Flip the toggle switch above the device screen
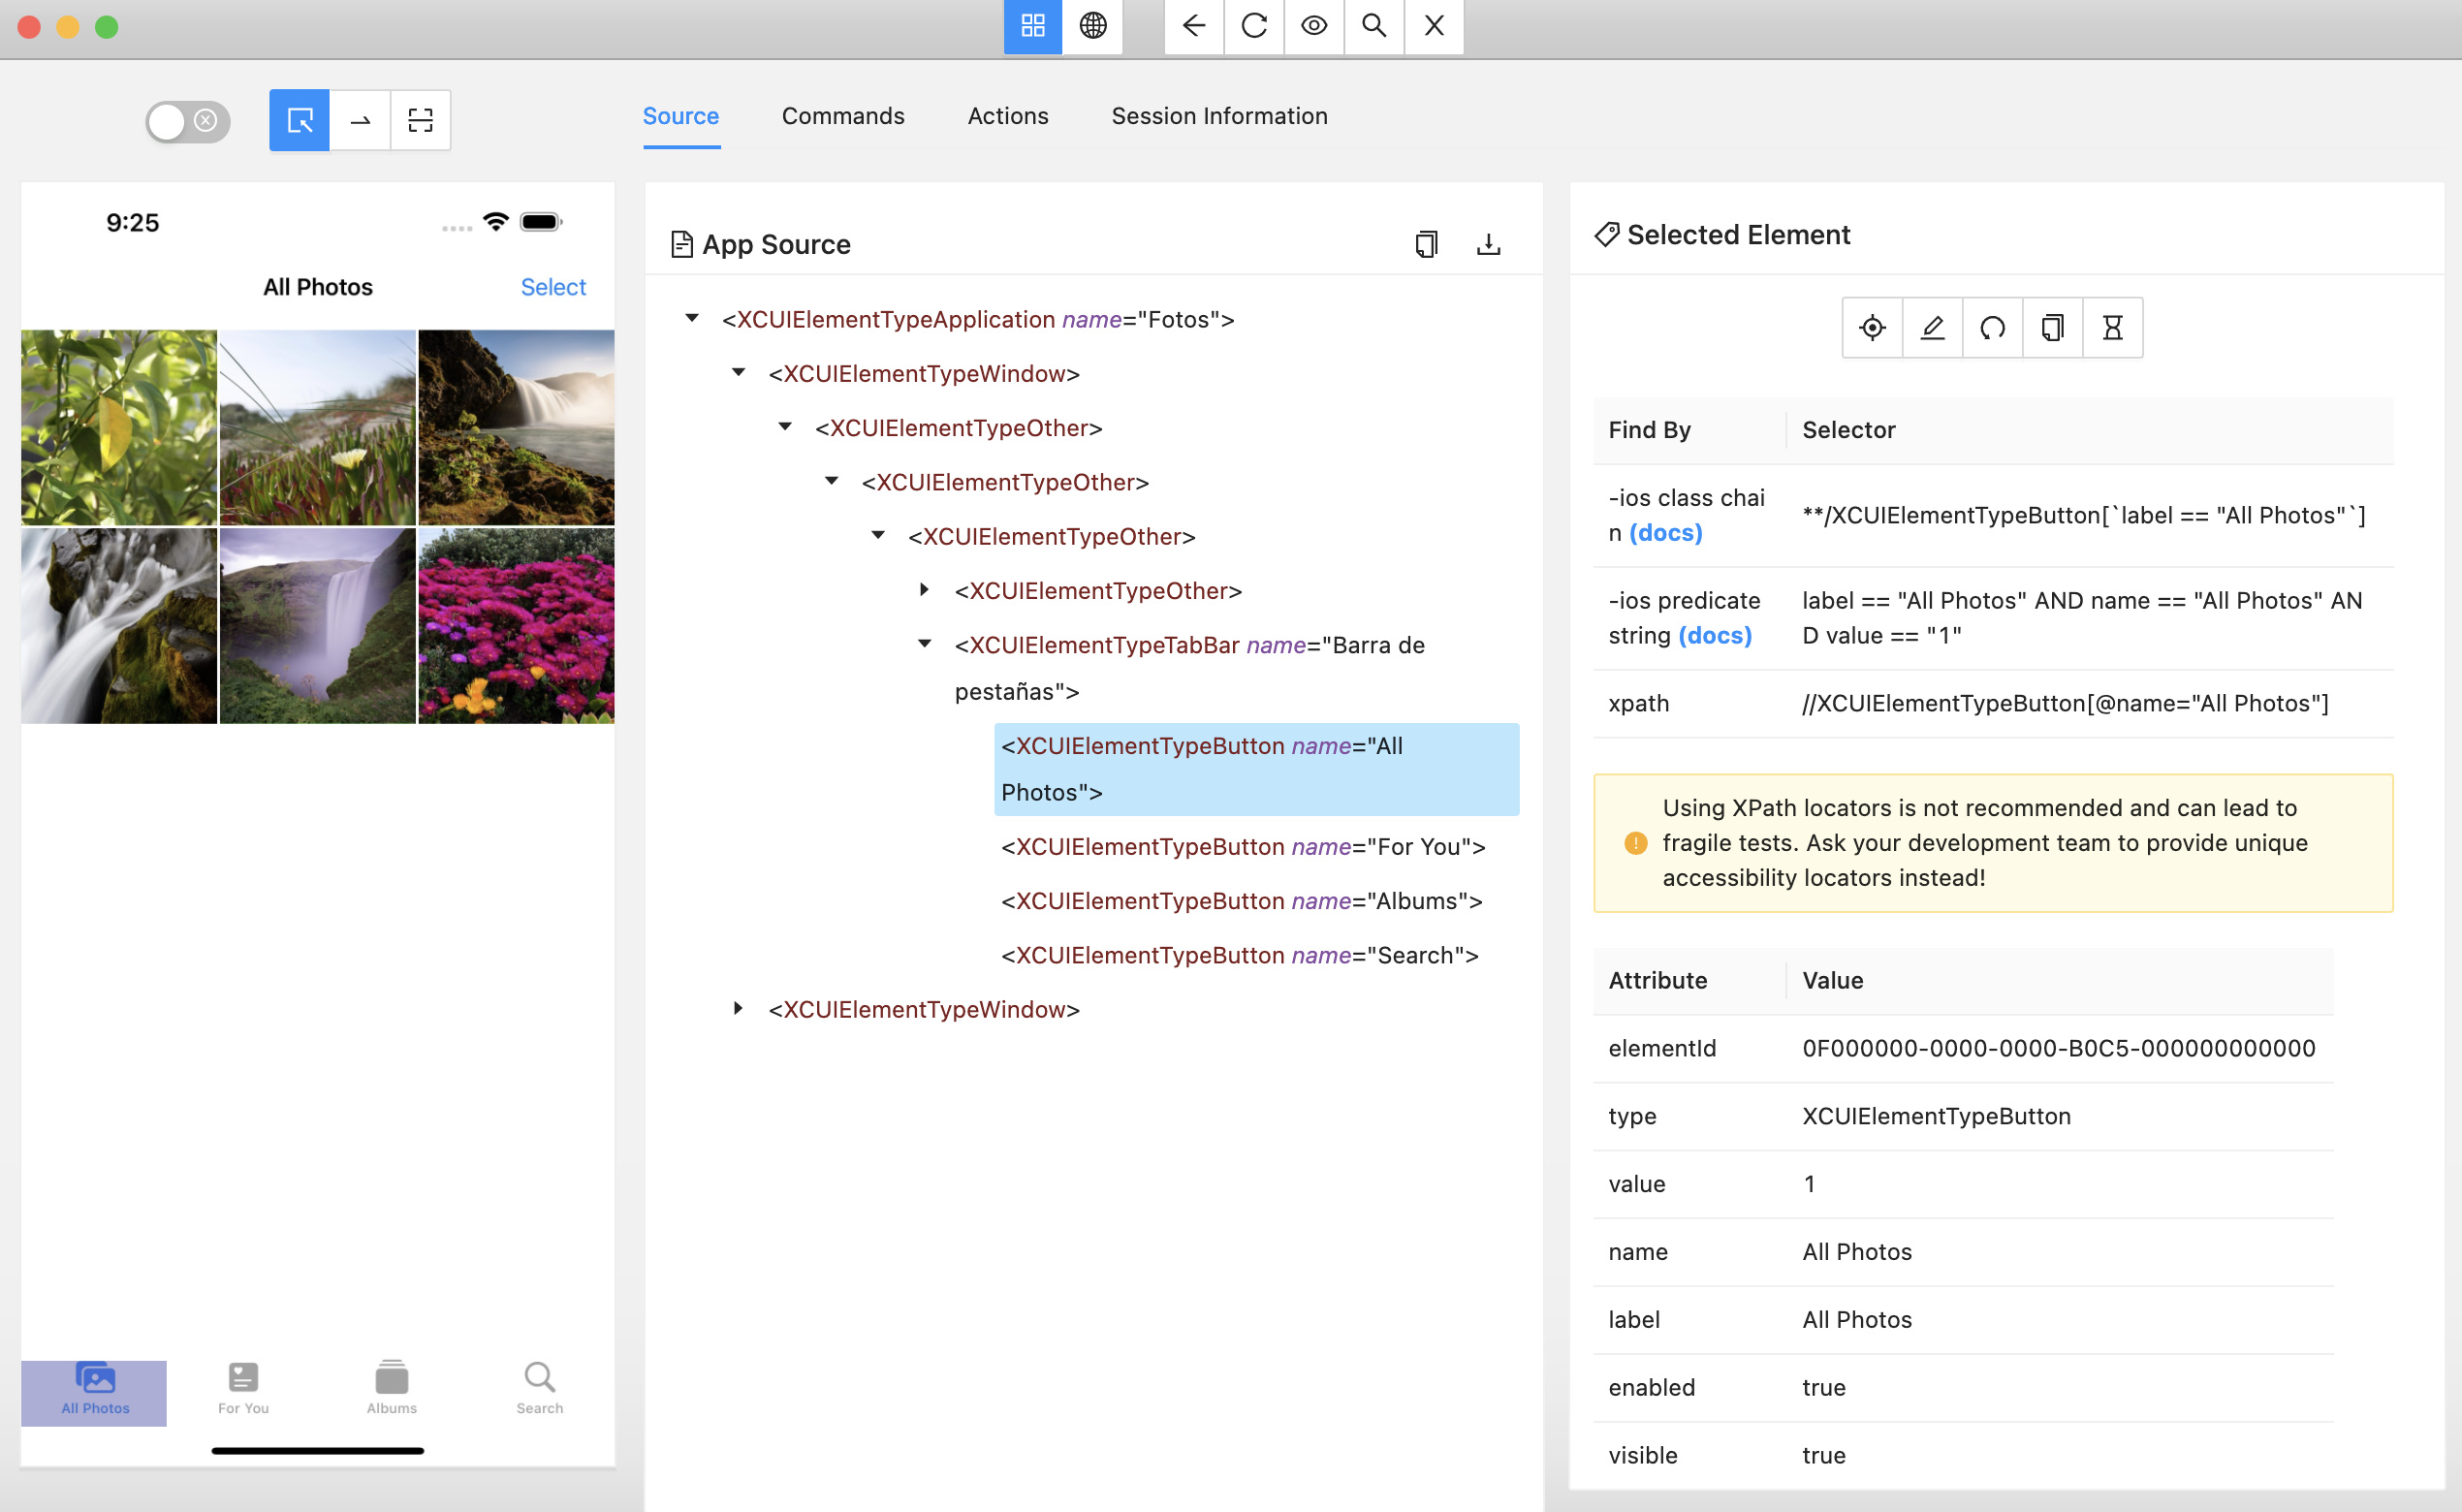Viewport: 2462px width, 1512px height. (x=185, y=120)
